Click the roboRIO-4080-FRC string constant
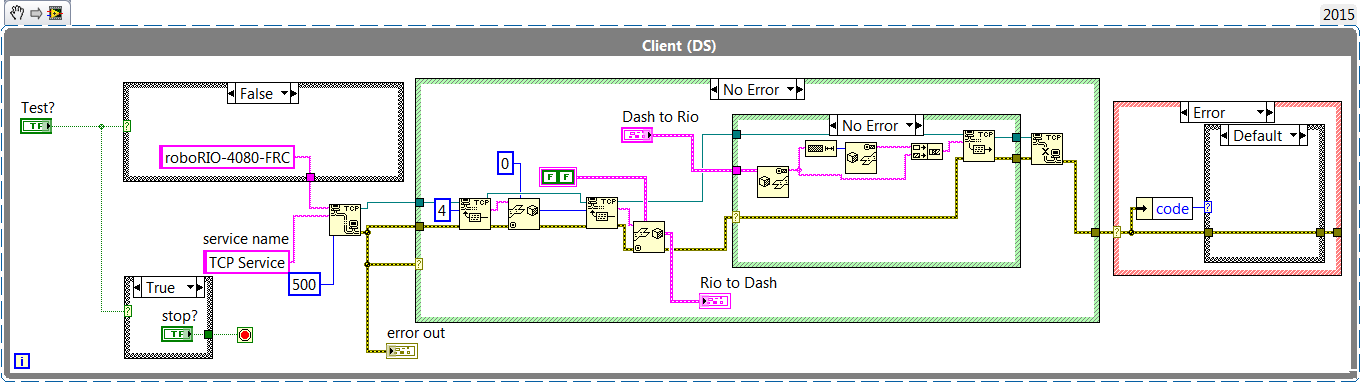Viewport: 1361px width, 383px height. (227, 157)
